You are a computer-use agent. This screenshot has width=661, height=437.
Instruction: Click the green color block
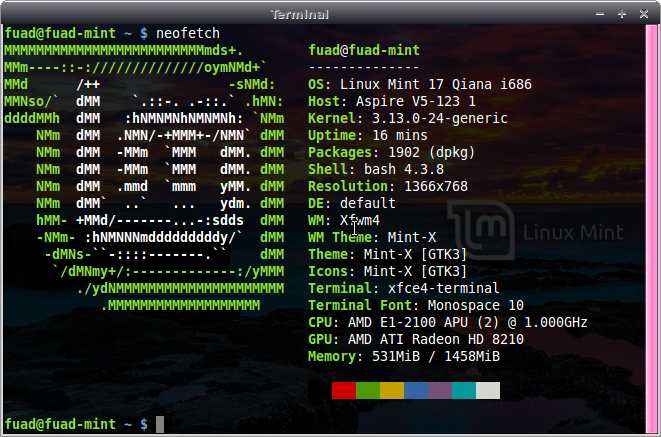(x=368, y=391)
